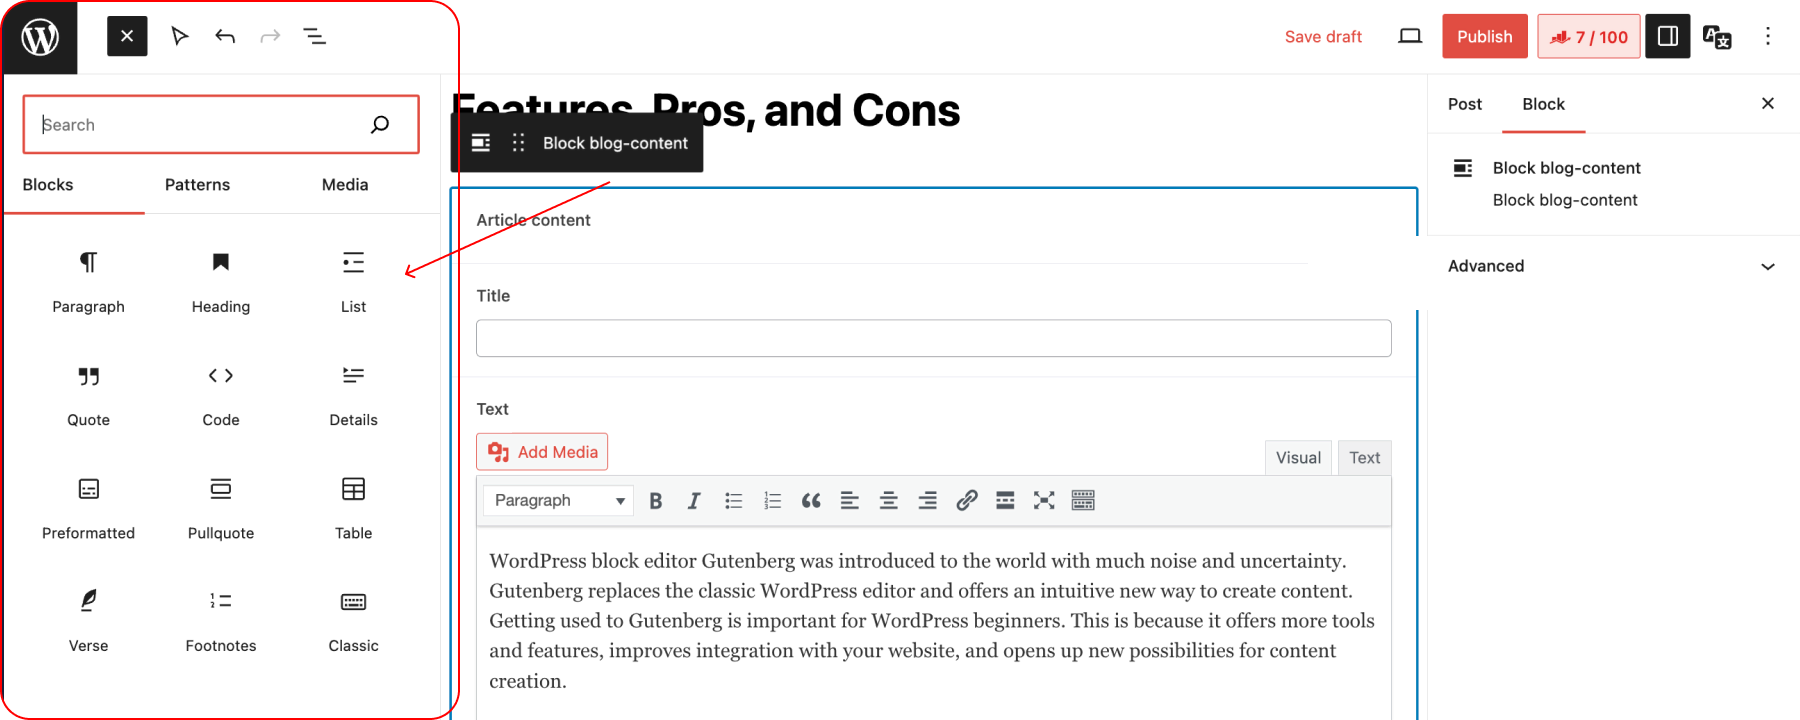1800x720 pixels.
Task: Open the three-dot options menu
Action: pyautogui.click(x=1767, y=37)
